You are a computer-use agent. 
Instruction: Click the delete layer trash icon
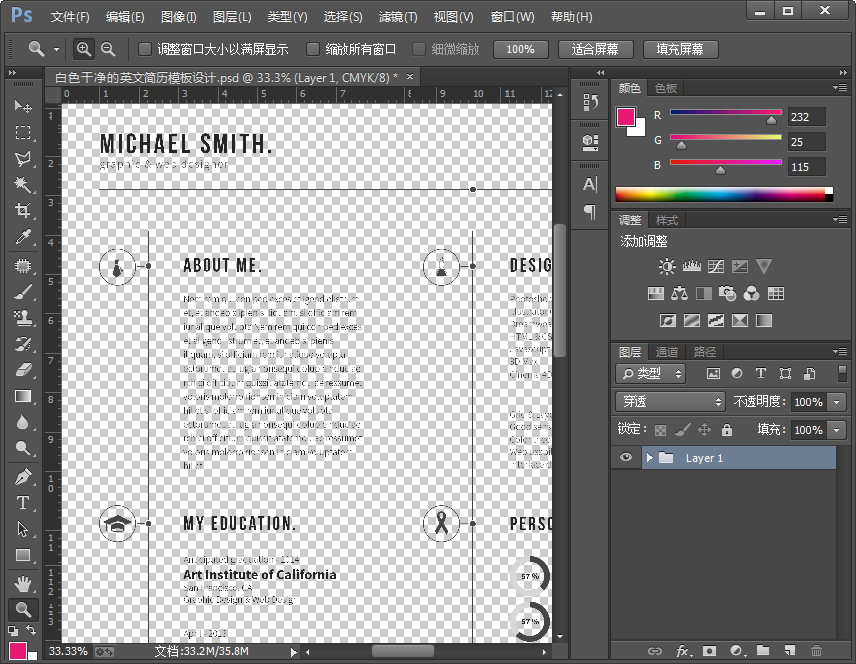coord(816,651)
